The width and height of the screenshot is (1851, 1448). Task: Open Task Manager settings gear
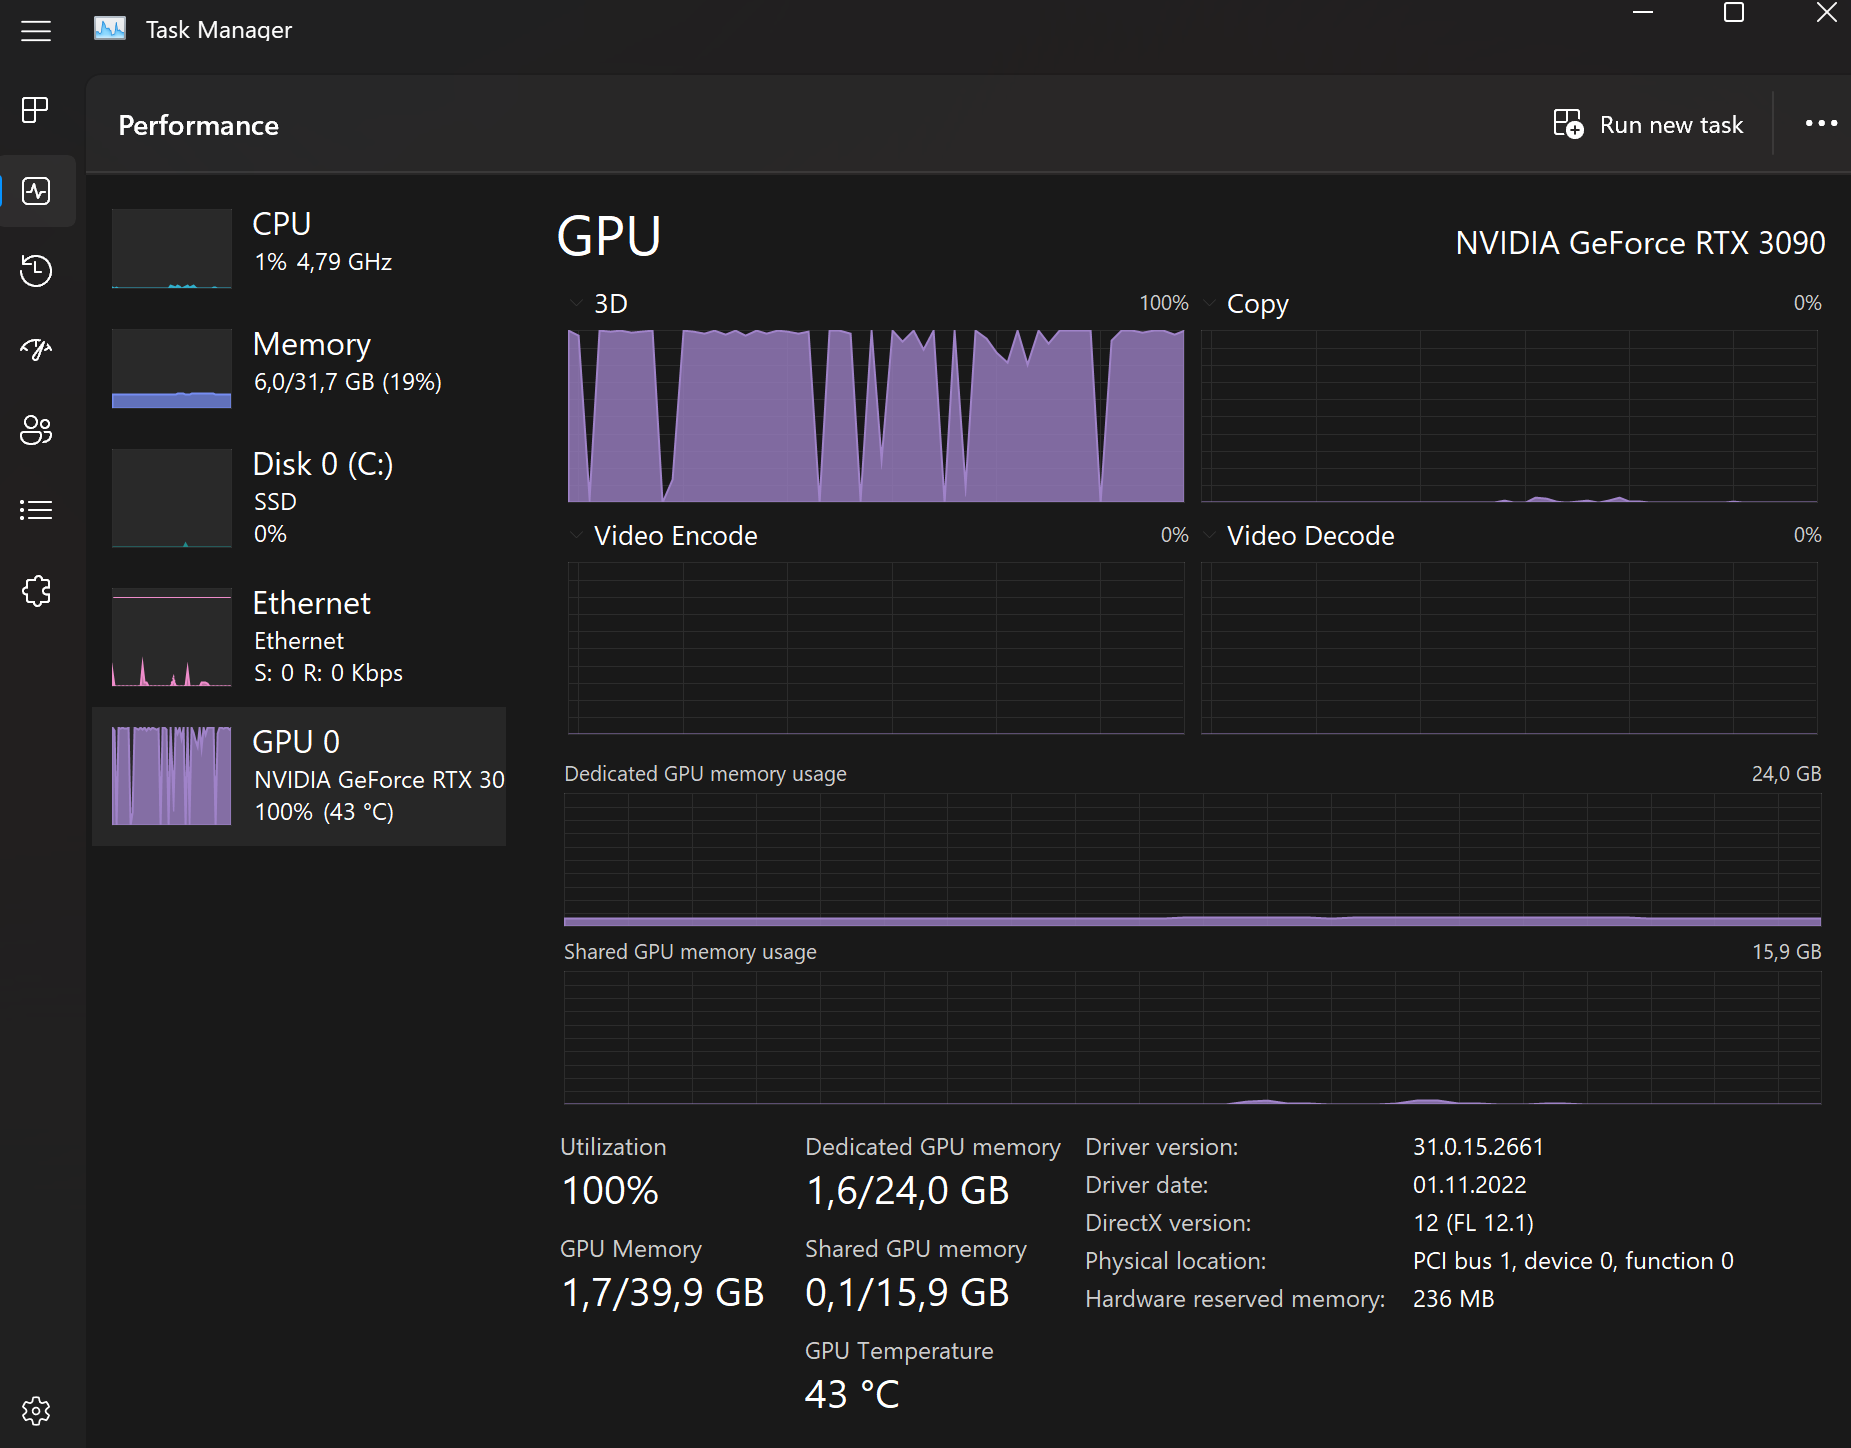tap(36, 1411)
